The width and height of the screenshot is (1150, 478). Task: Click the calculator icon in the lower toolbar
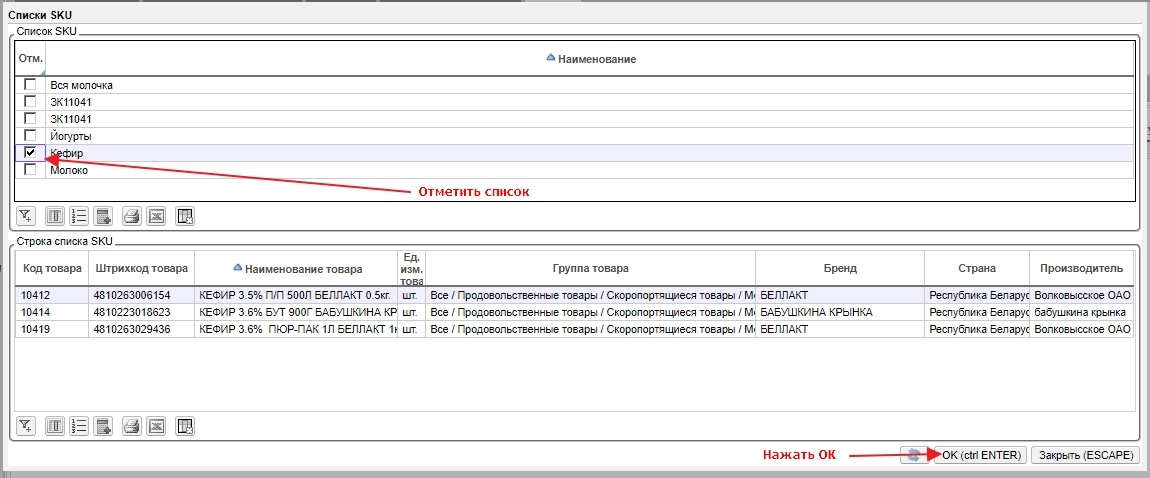103,427
